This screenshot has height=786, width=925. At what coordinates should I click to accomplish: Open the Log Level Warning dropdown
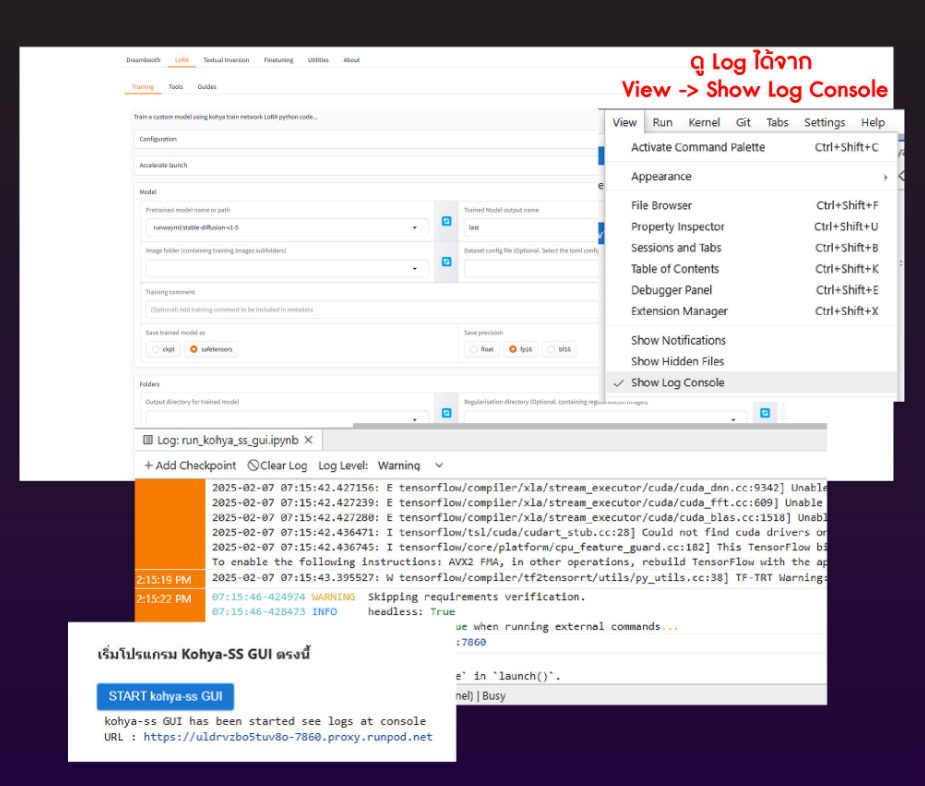pyautogui.click(x=438, y=466)
